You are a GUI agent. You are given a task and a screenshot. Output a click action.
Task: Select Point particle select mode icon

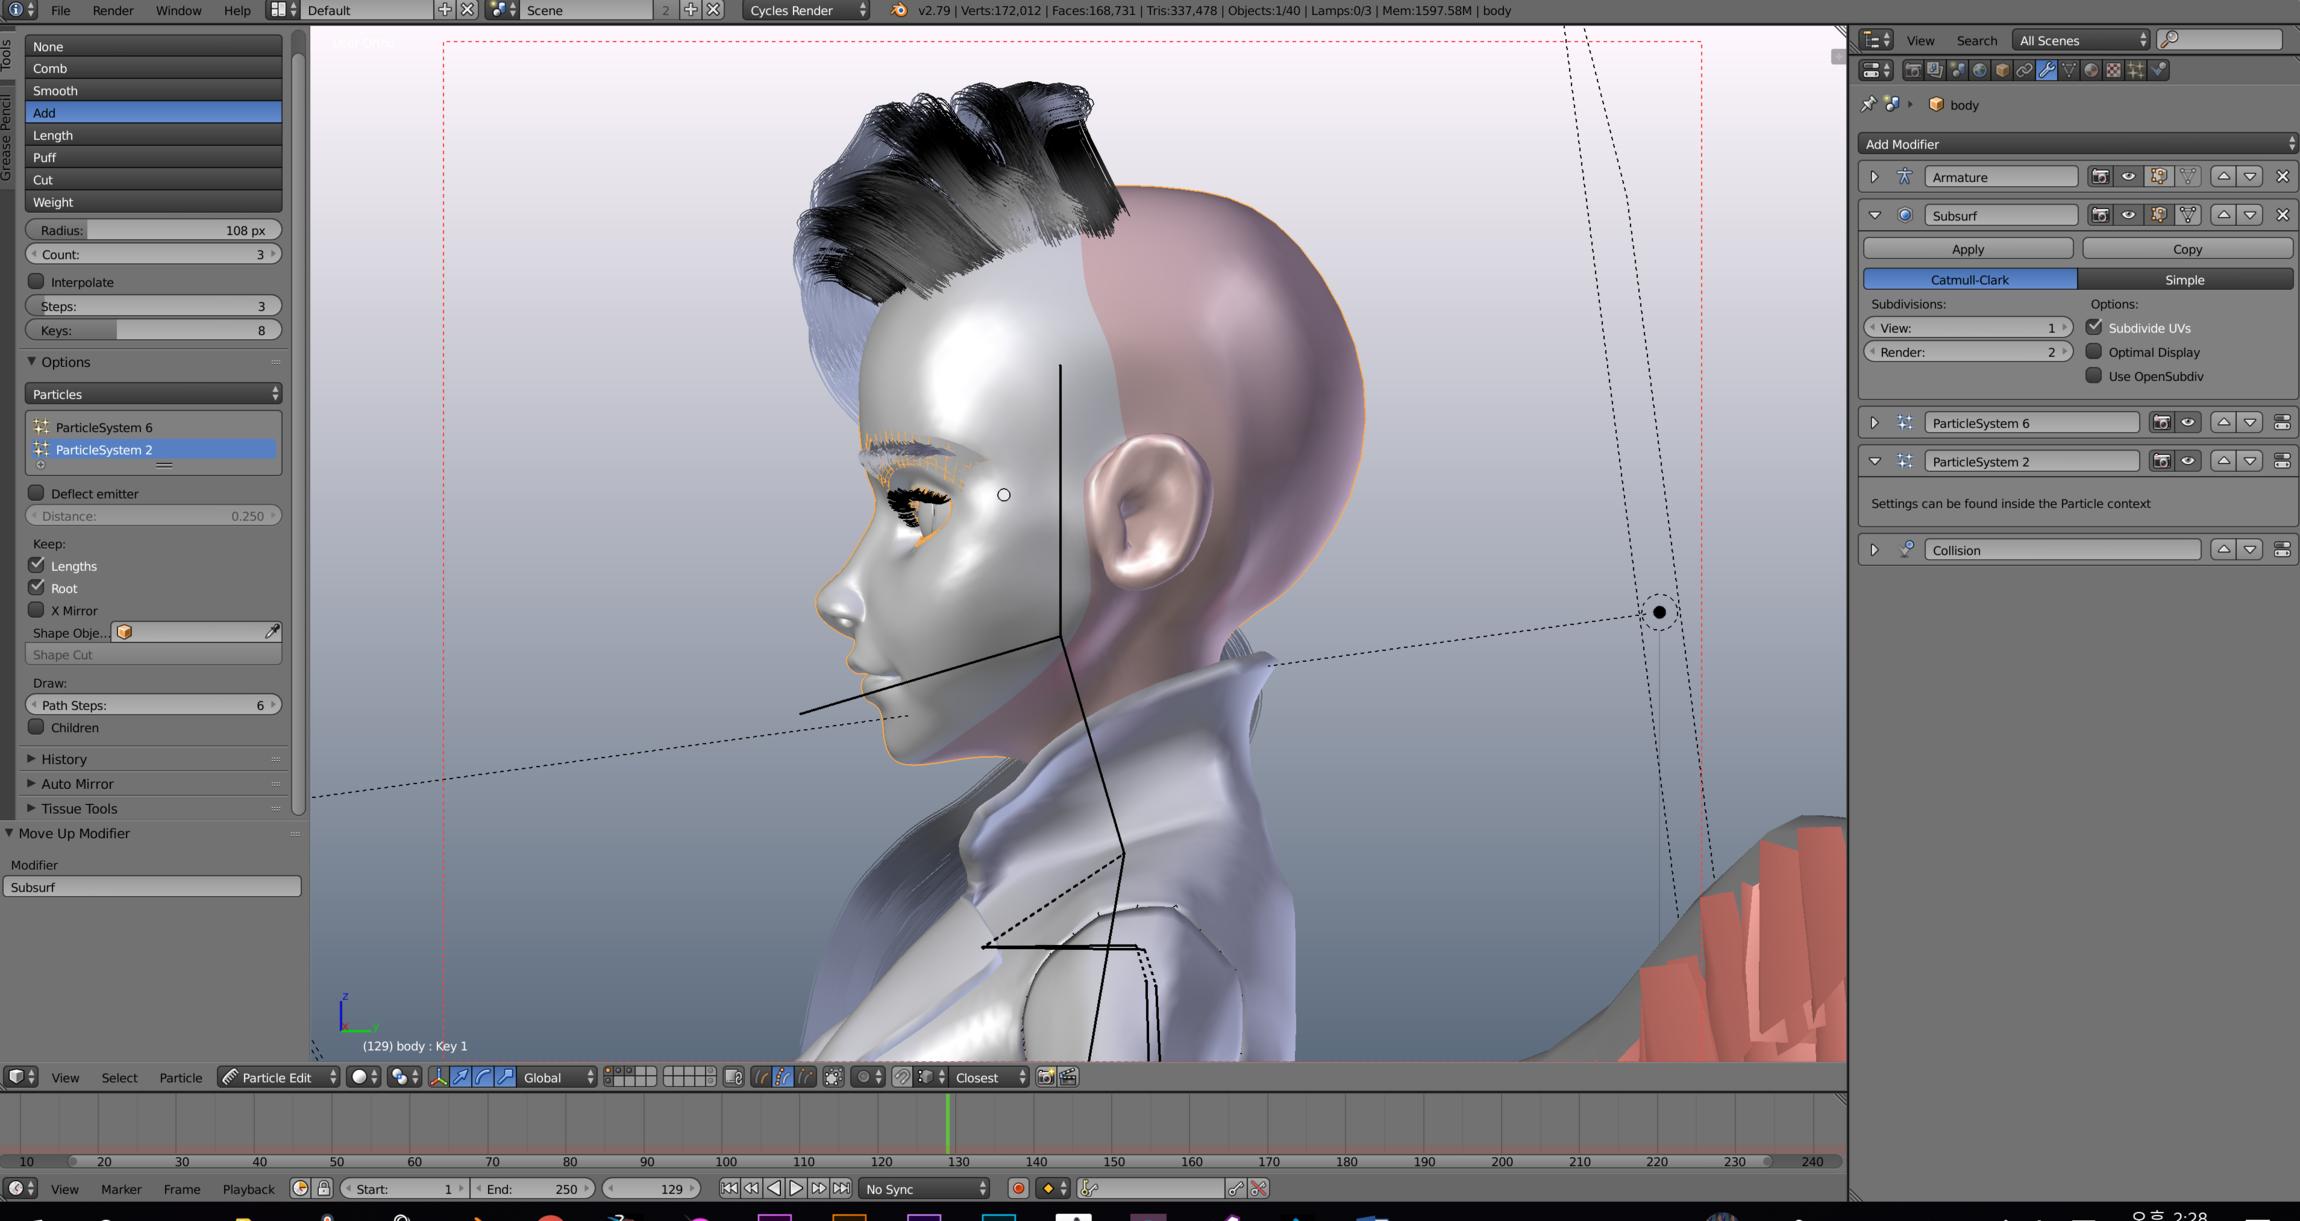coord(783,1077)
